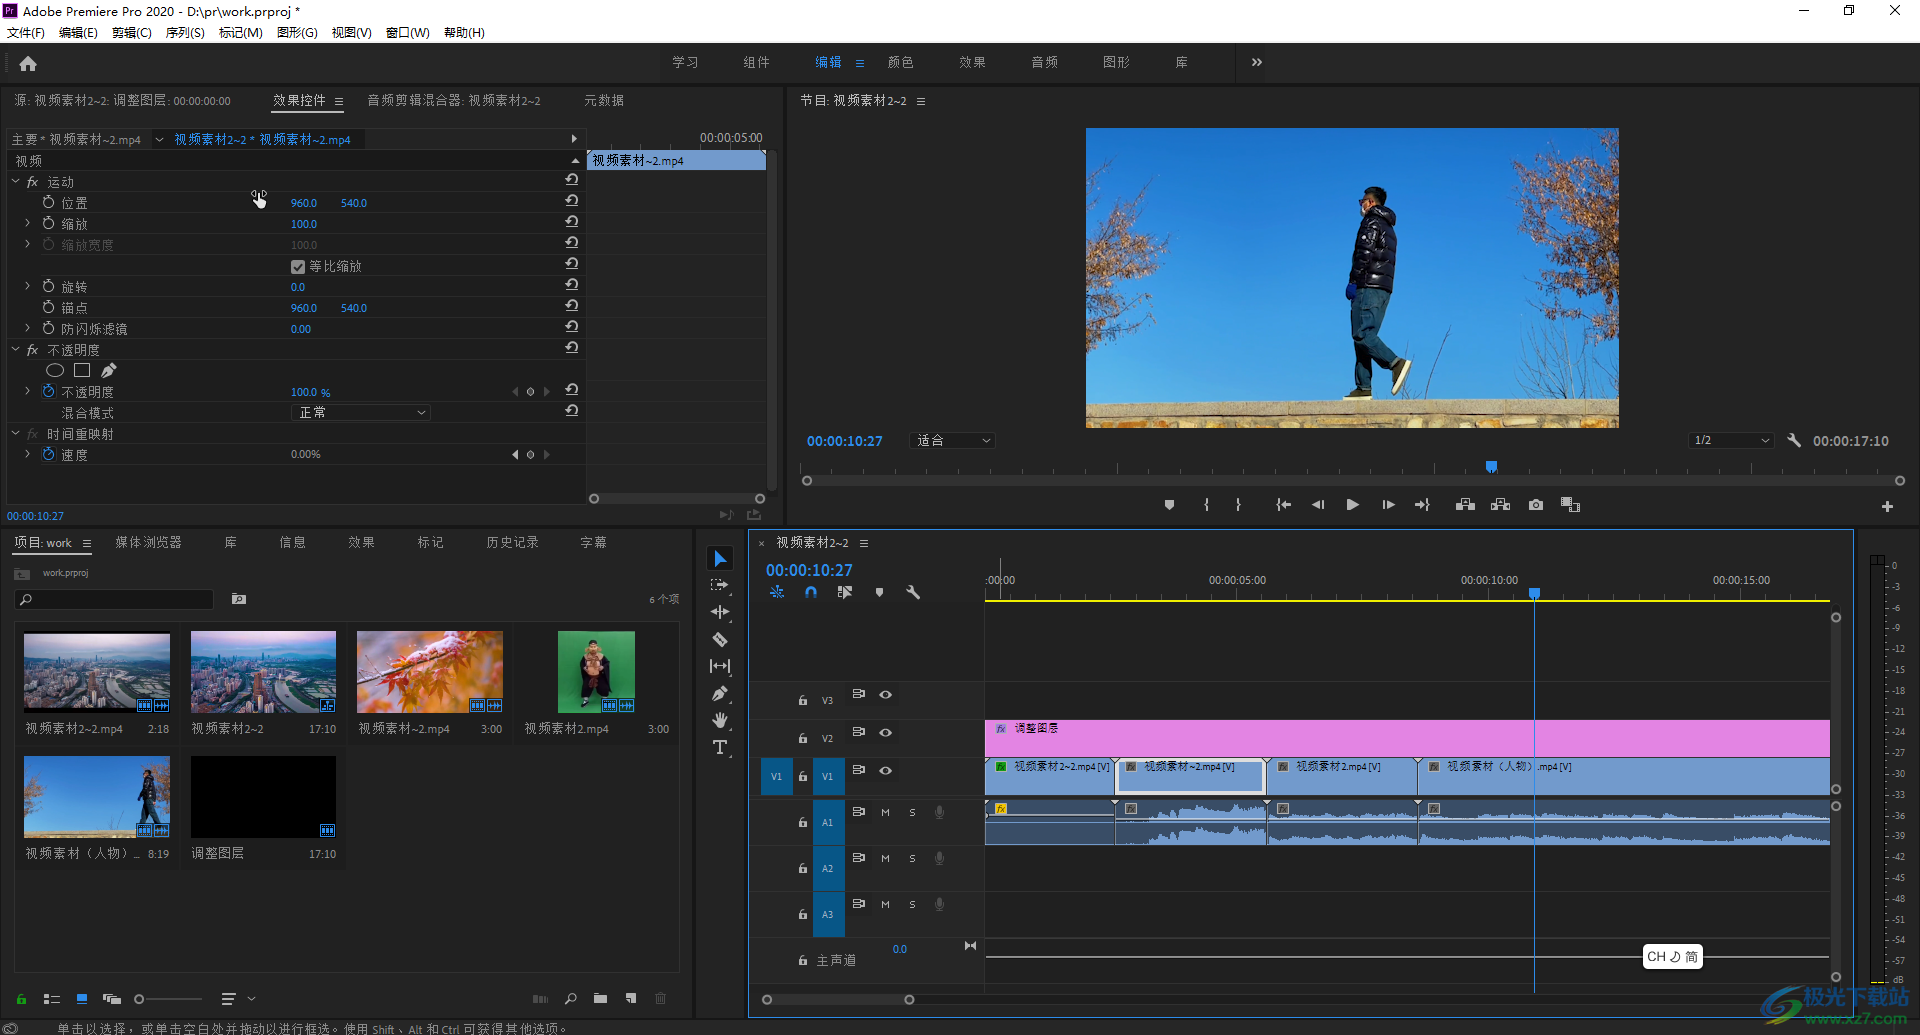Toggle lock on track V2
Screen dimensions: 1920x1035
[802, 738]
